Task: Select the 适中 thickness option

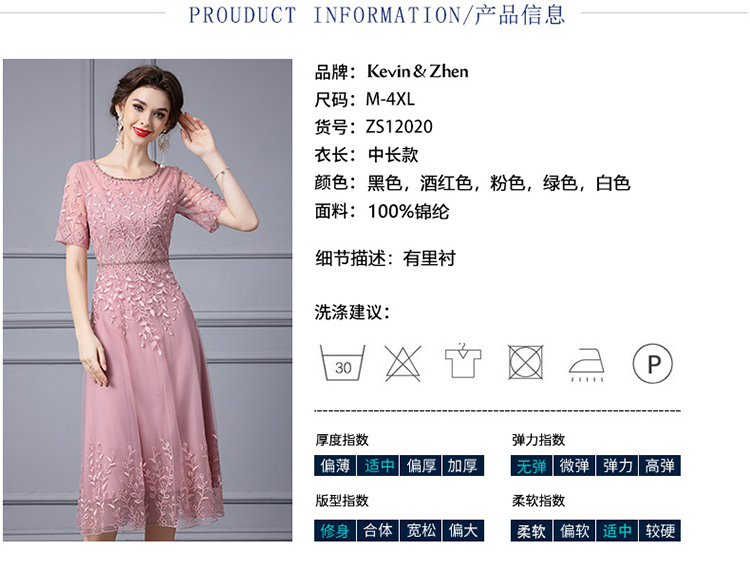Action: pos(378,466)
